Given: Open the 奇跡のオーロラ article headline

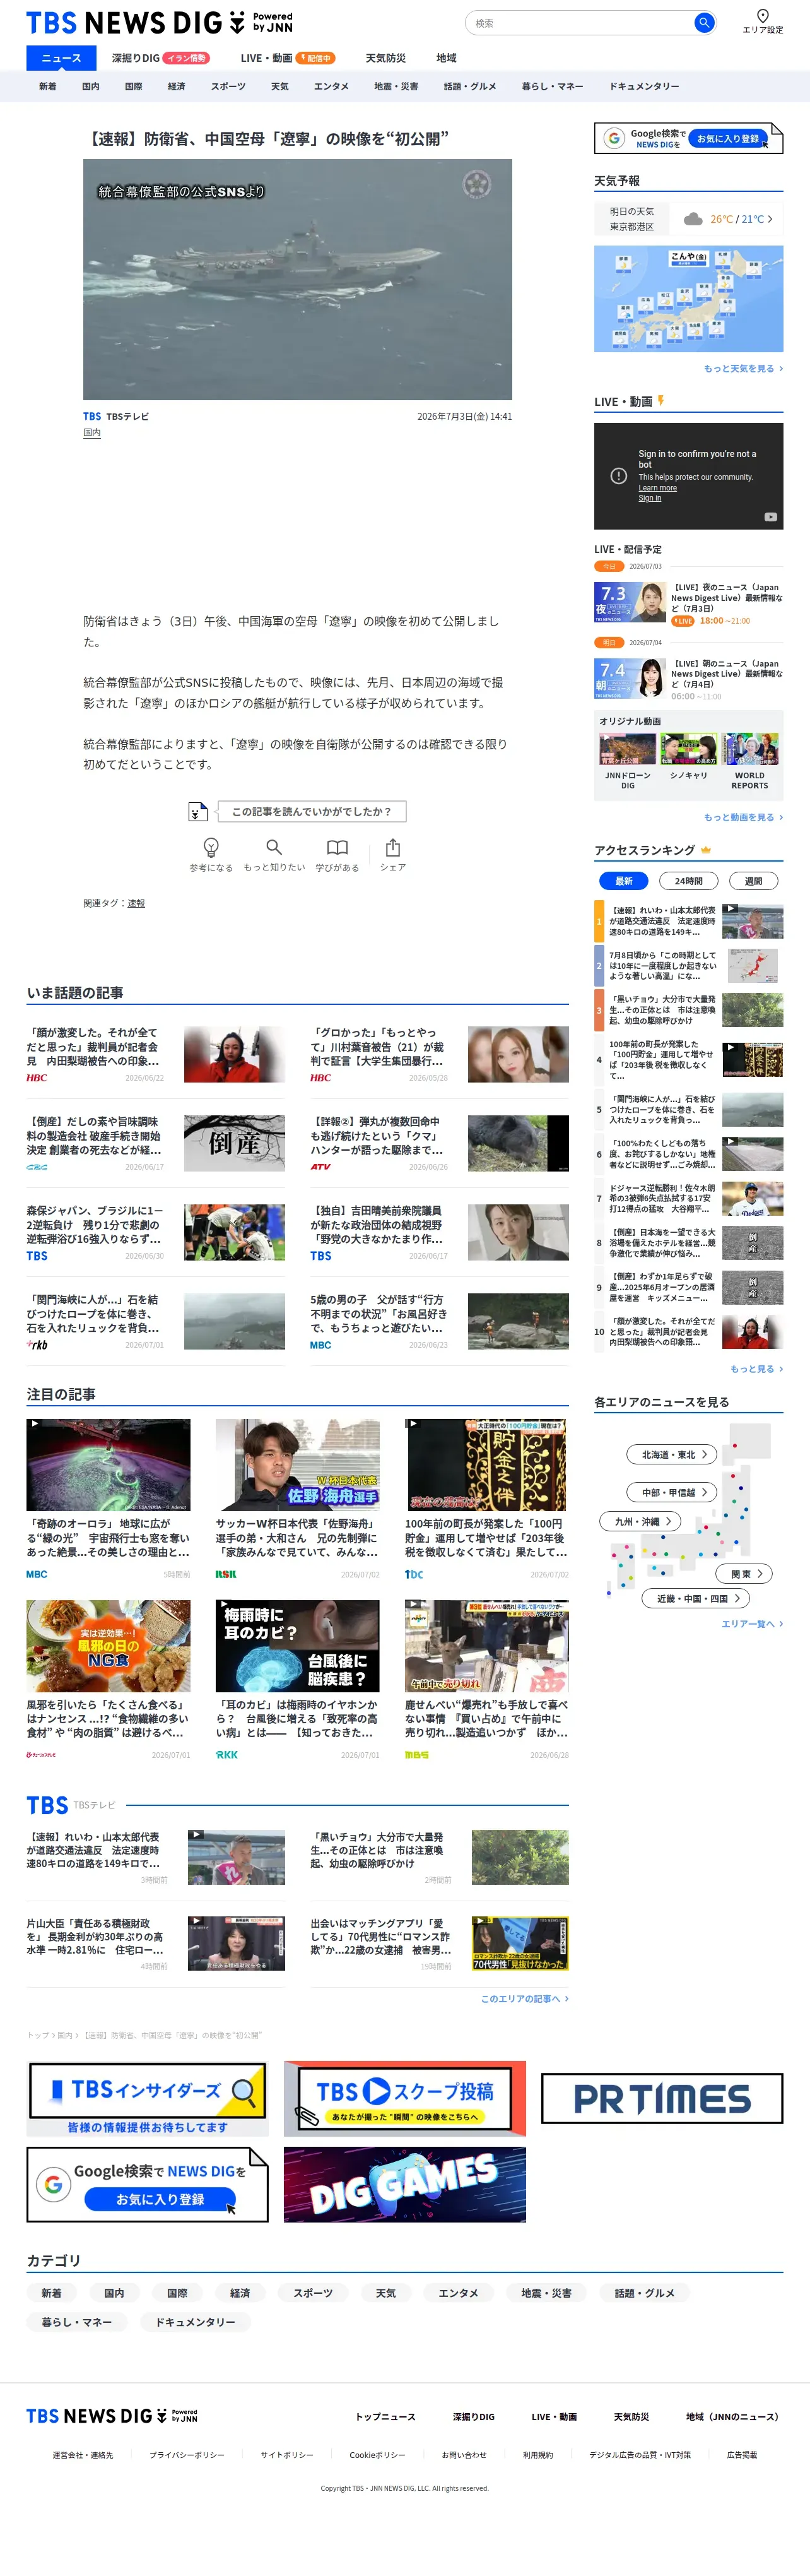Looking at the screenshot, I should click(x=108, y=1538).
